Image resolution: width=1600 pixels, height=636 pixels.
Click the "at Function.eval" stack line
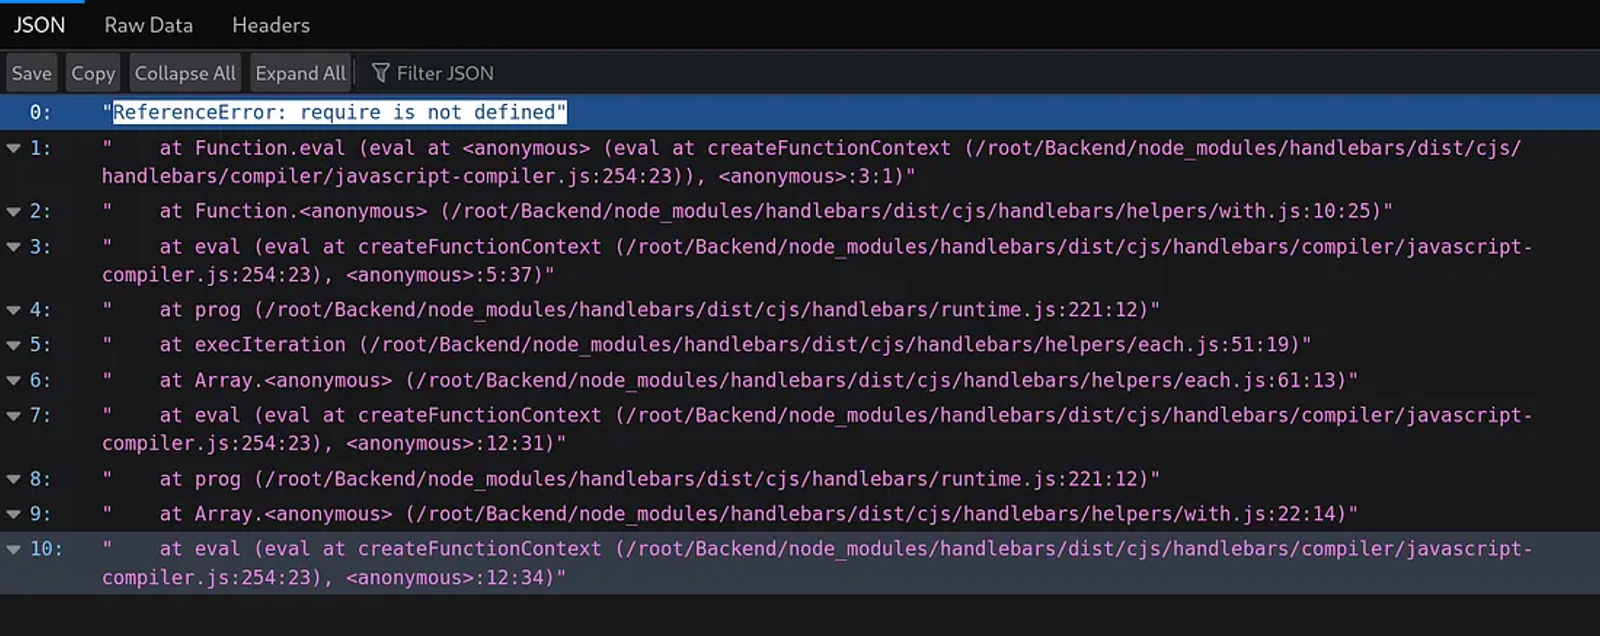coord(811,162)
